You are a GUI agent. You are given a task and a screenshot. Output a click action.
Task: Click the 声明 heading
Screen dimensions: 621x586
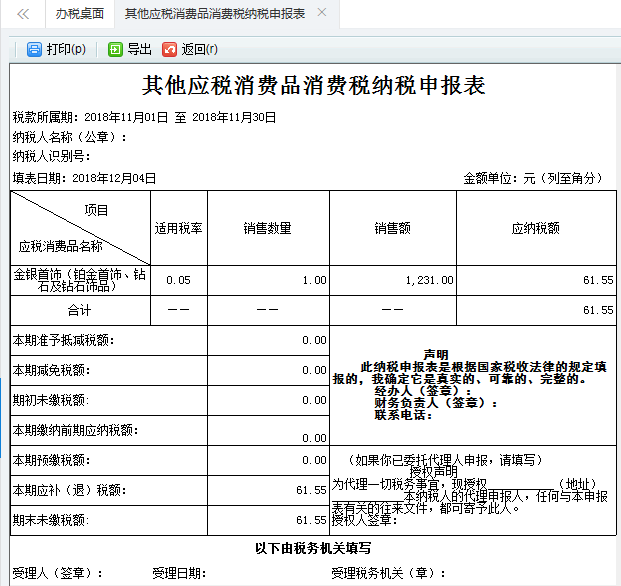(x=436, y=354)
